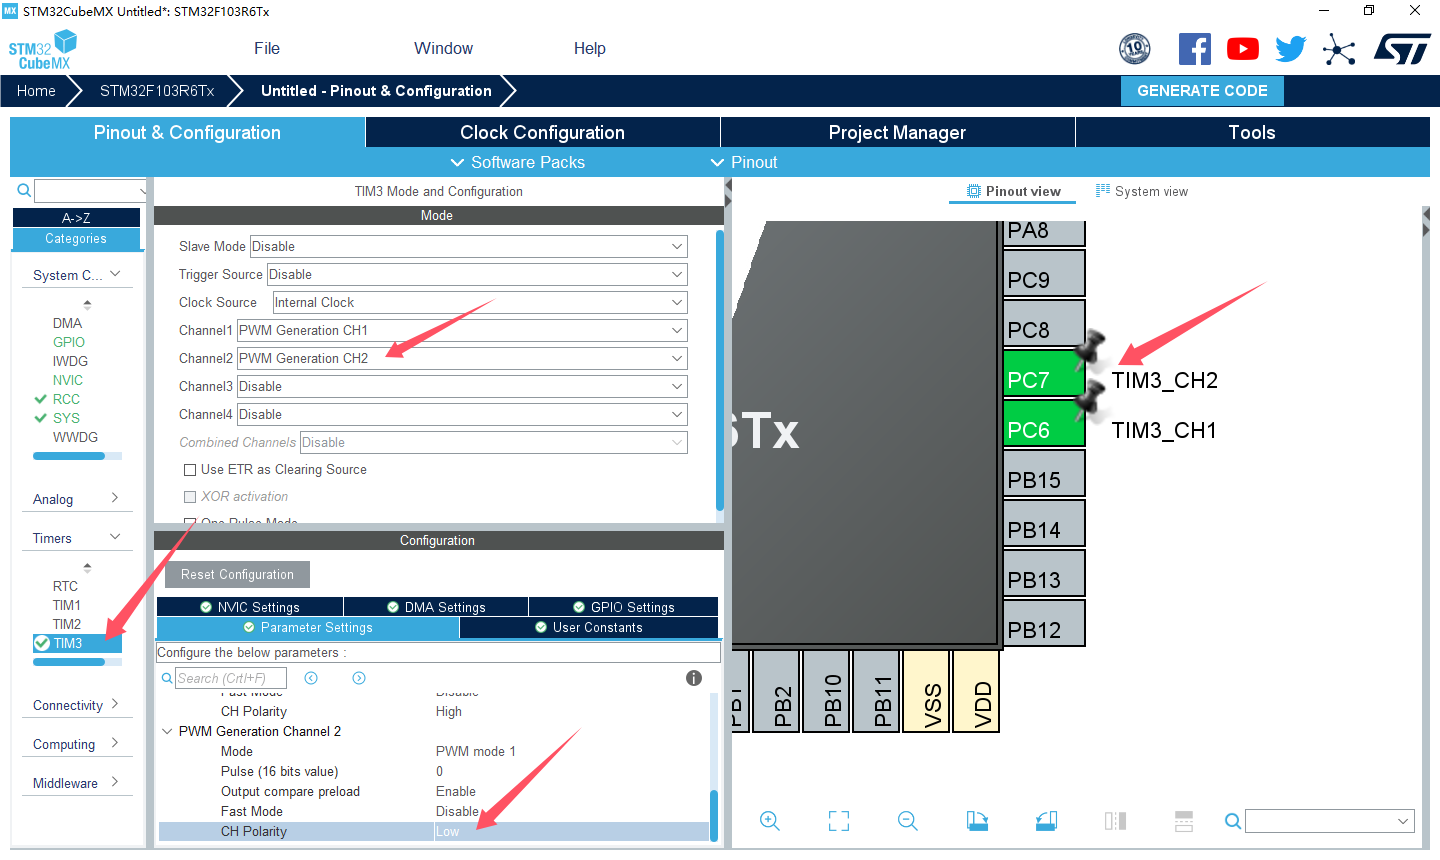Collapse PWM Generation Channel 2 group
This screenshot has width=1440, height=860.
pyautogui.click(x=167, y=731)
